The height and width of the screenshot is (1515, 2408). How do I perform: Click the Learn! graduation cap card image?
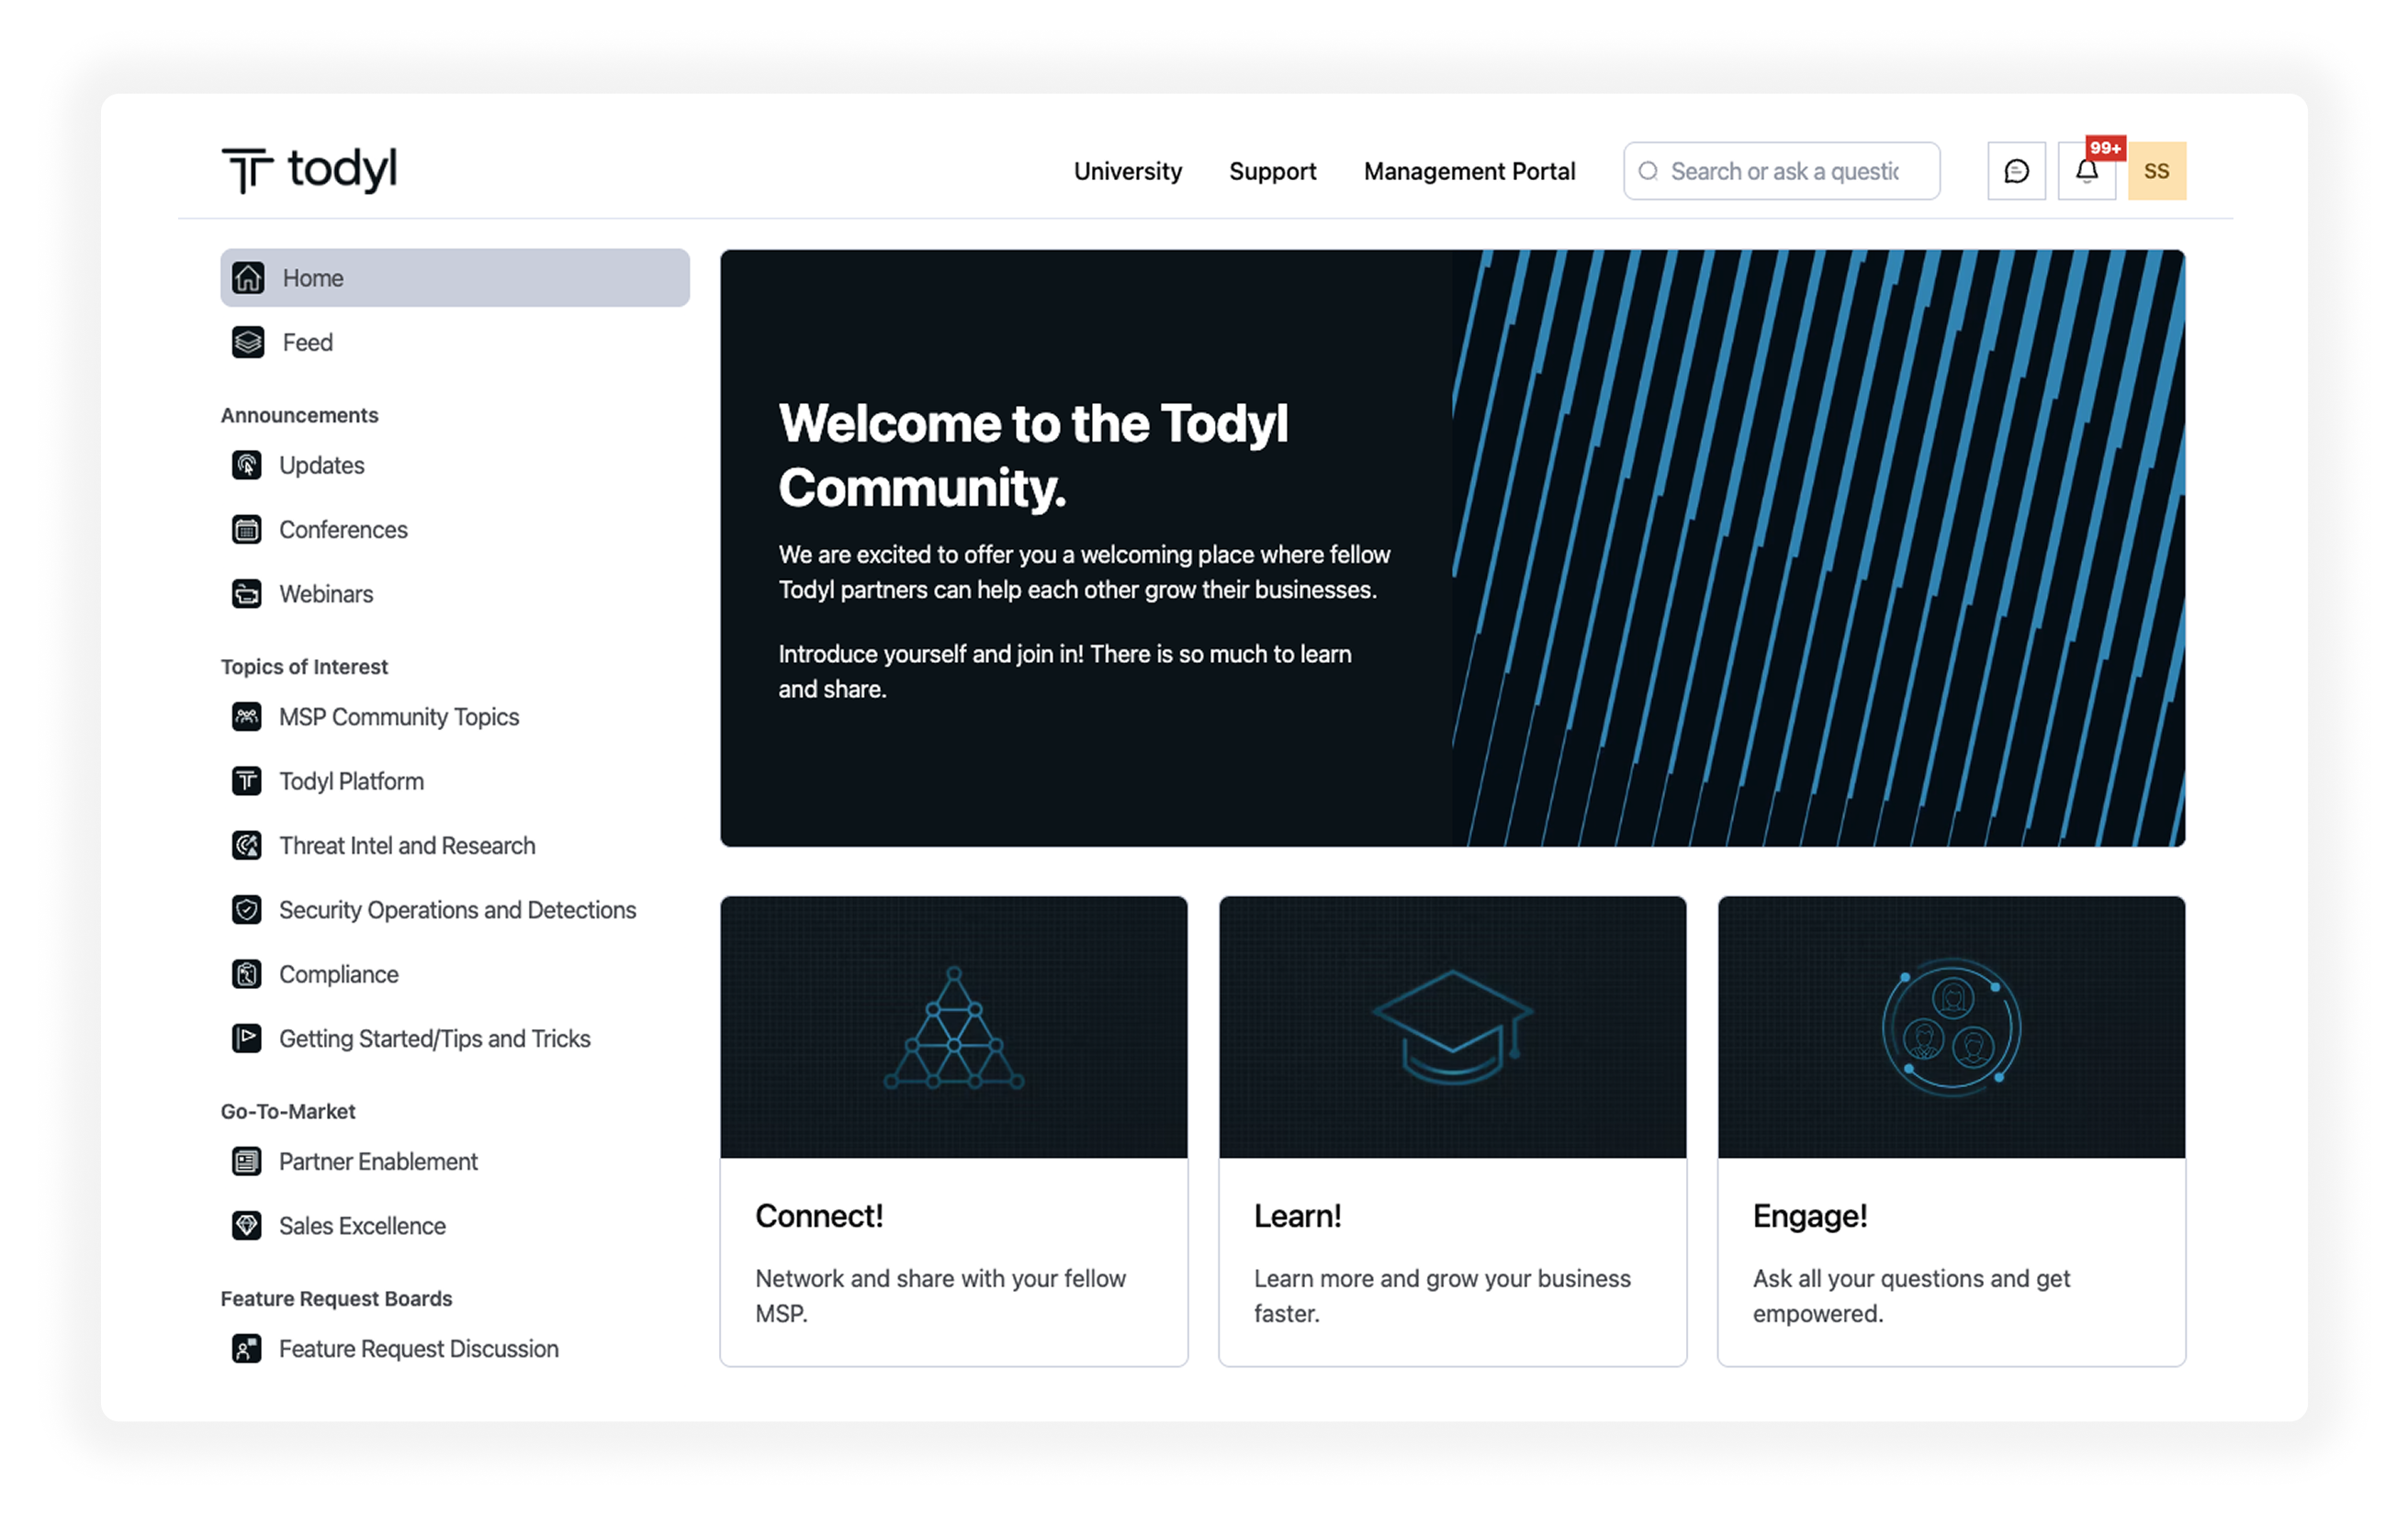pyautogui.click(x=1453, y=1027)
